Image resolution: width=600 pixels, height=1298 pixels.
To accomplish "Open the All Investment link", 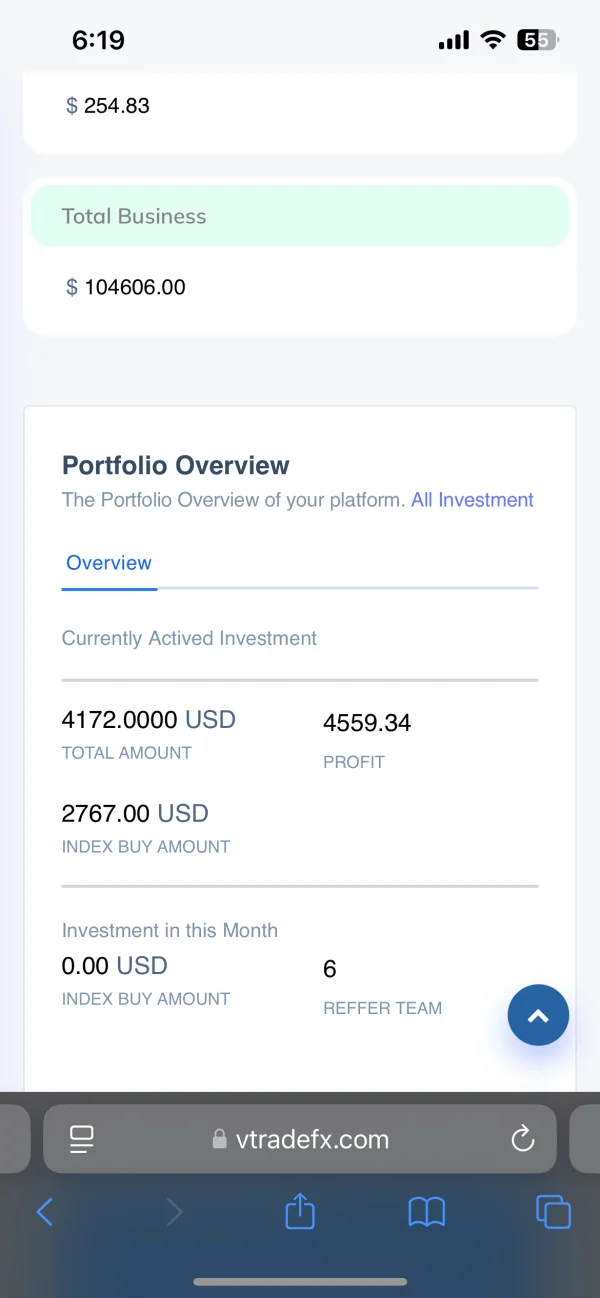I will click(472, 500).
